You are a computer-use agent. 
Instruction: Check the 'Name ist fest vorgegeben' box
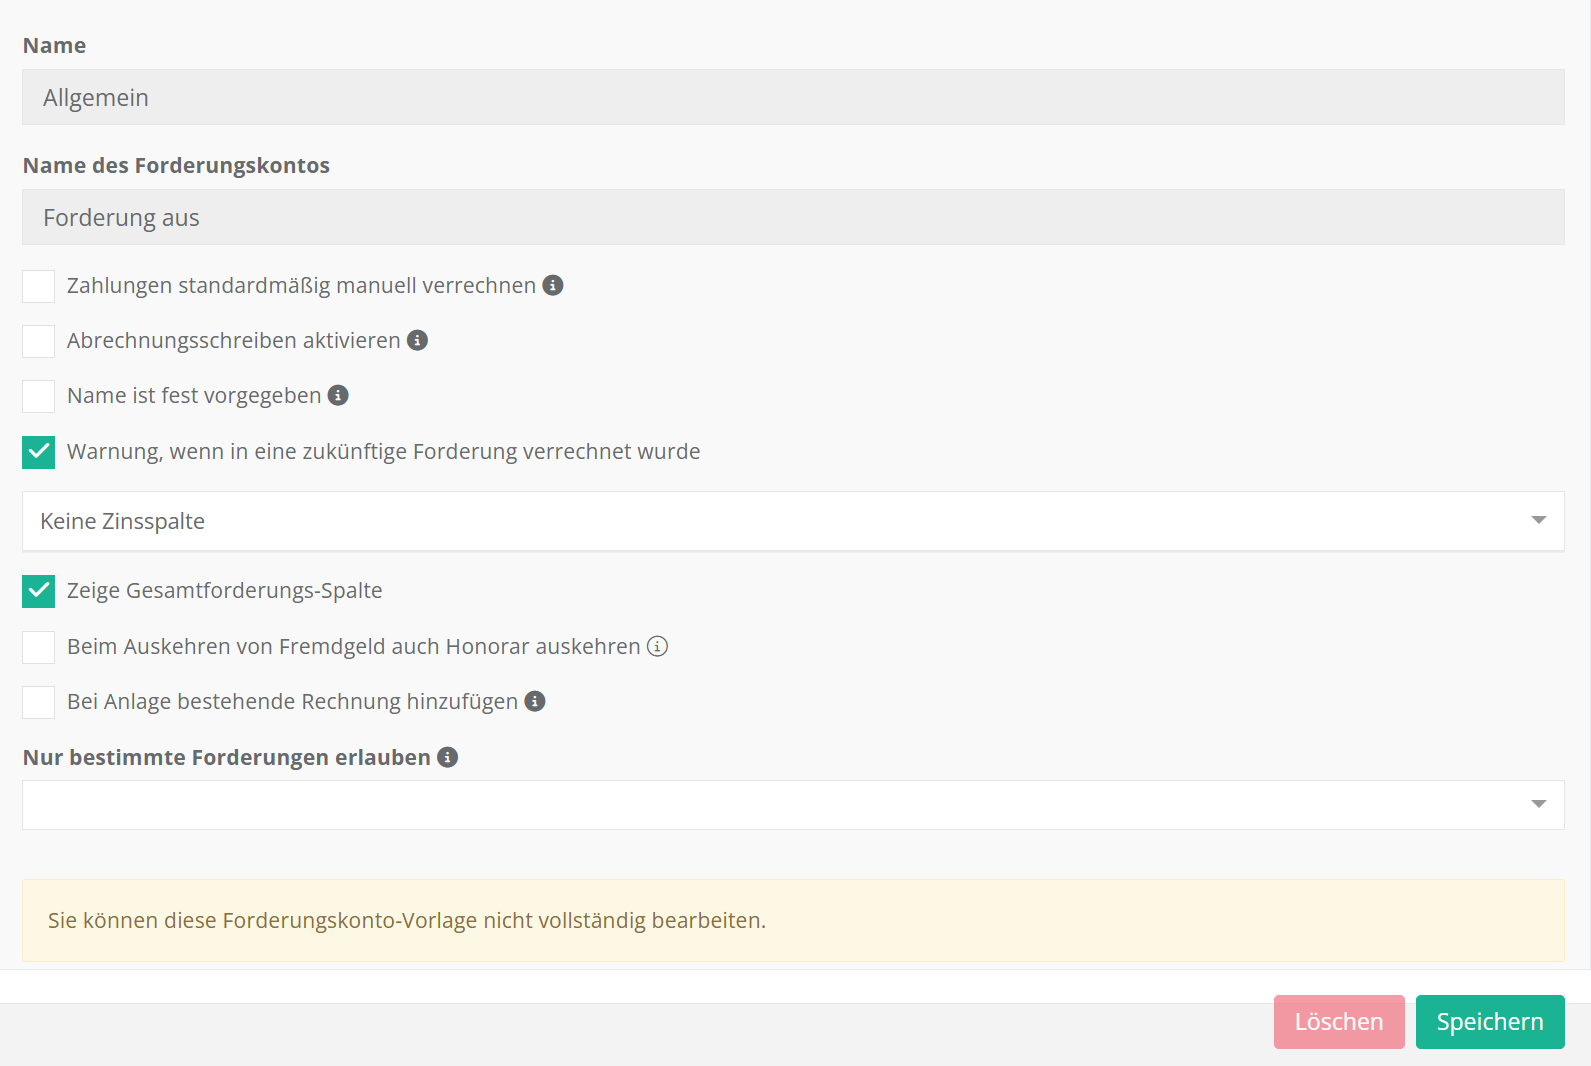pyautogui.click(x=39, y=396)
